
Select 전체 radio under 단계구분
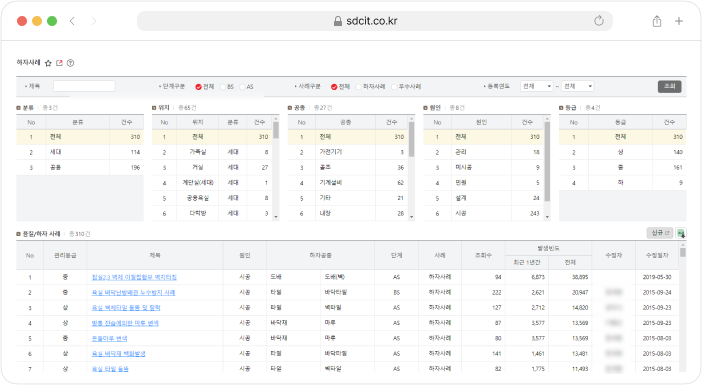pyautogui.click(x=198, y=87)
